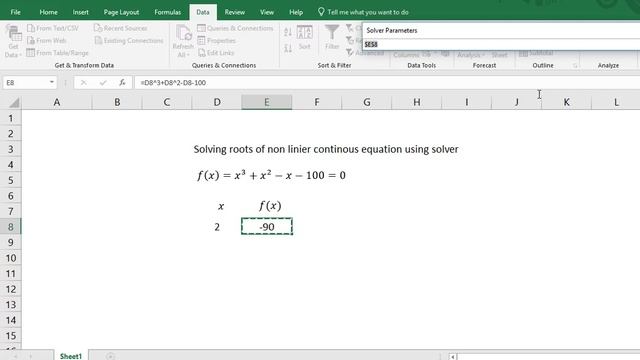Viewport: 640px width, 360px height.
Task: Click the horizontal scrollbar left arrow
Action: 453,357
